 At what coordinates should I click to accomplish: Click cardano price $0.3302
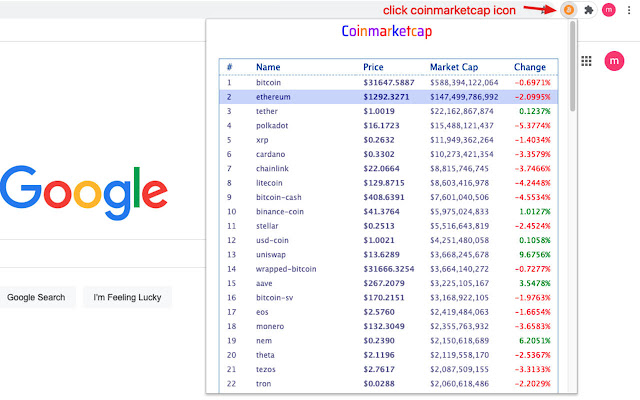[379, 154]
